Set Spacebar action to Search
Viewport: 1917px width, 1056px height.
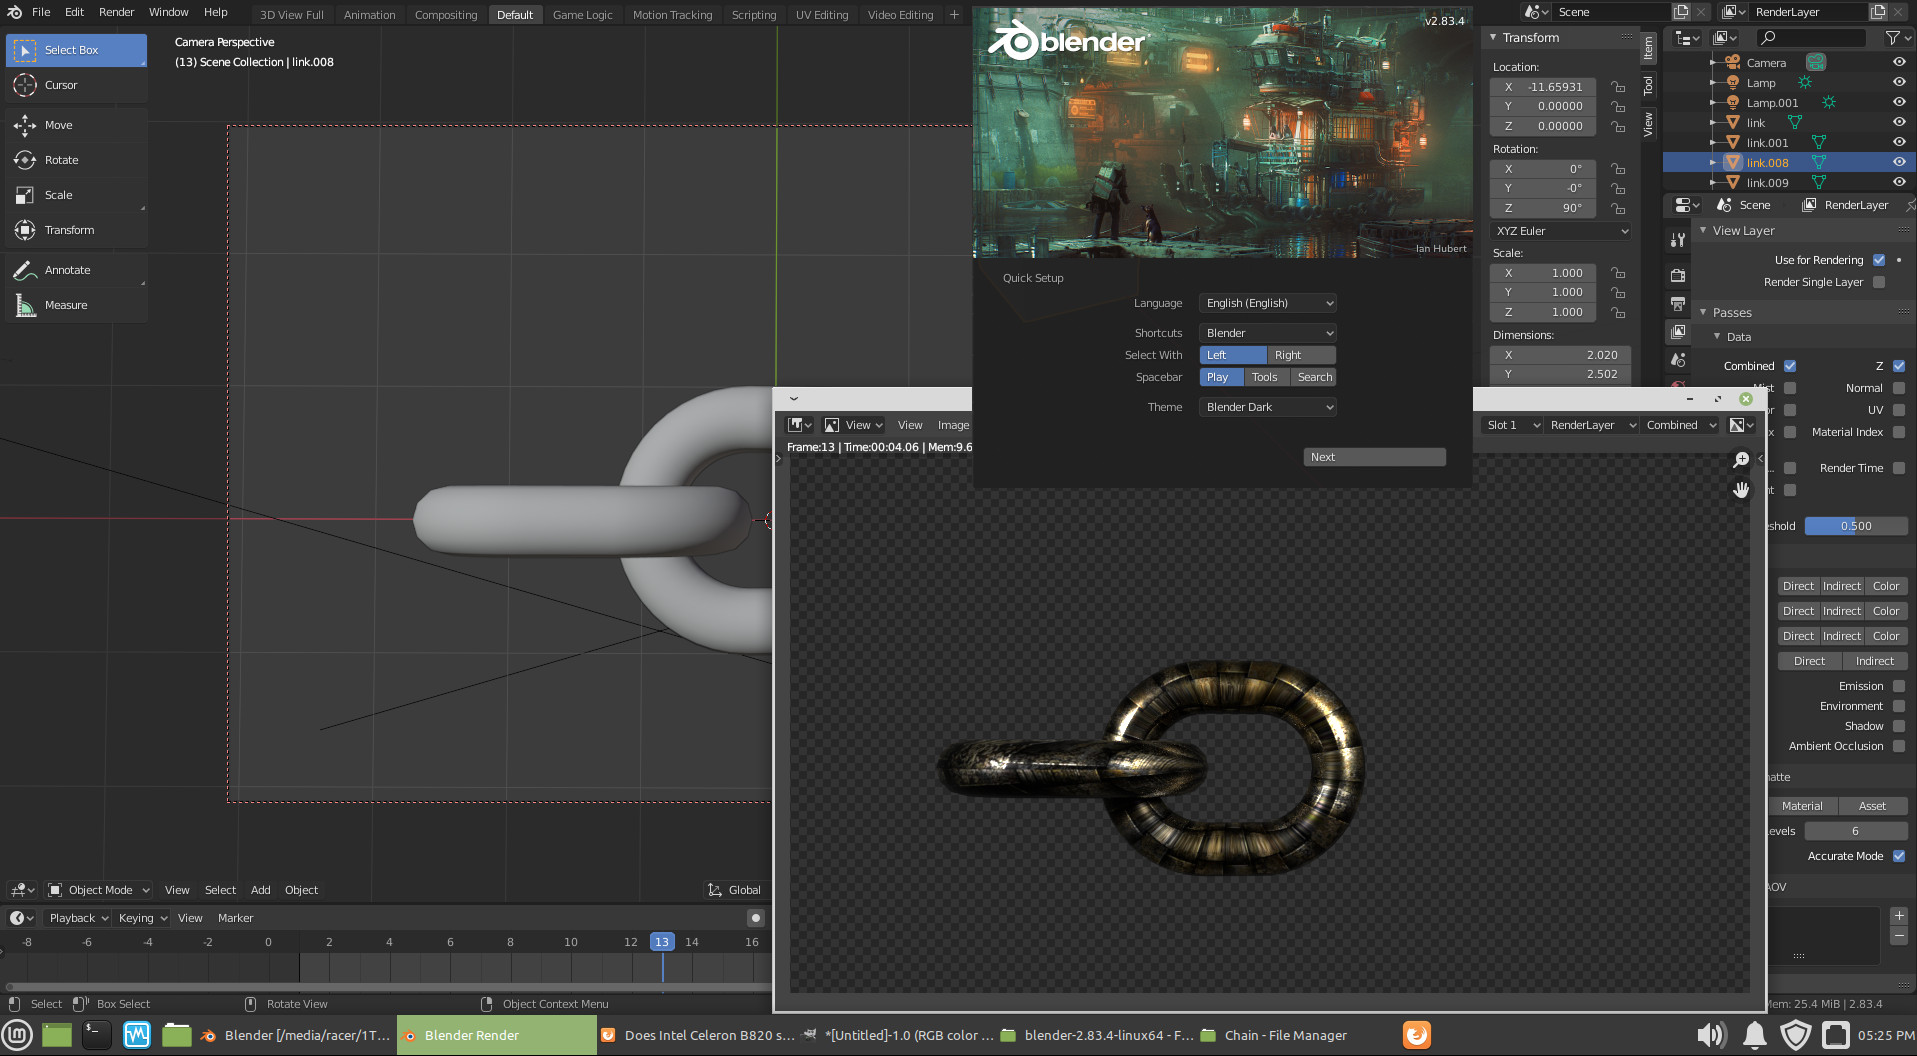pyautogui.click(x=1314, y=377)
